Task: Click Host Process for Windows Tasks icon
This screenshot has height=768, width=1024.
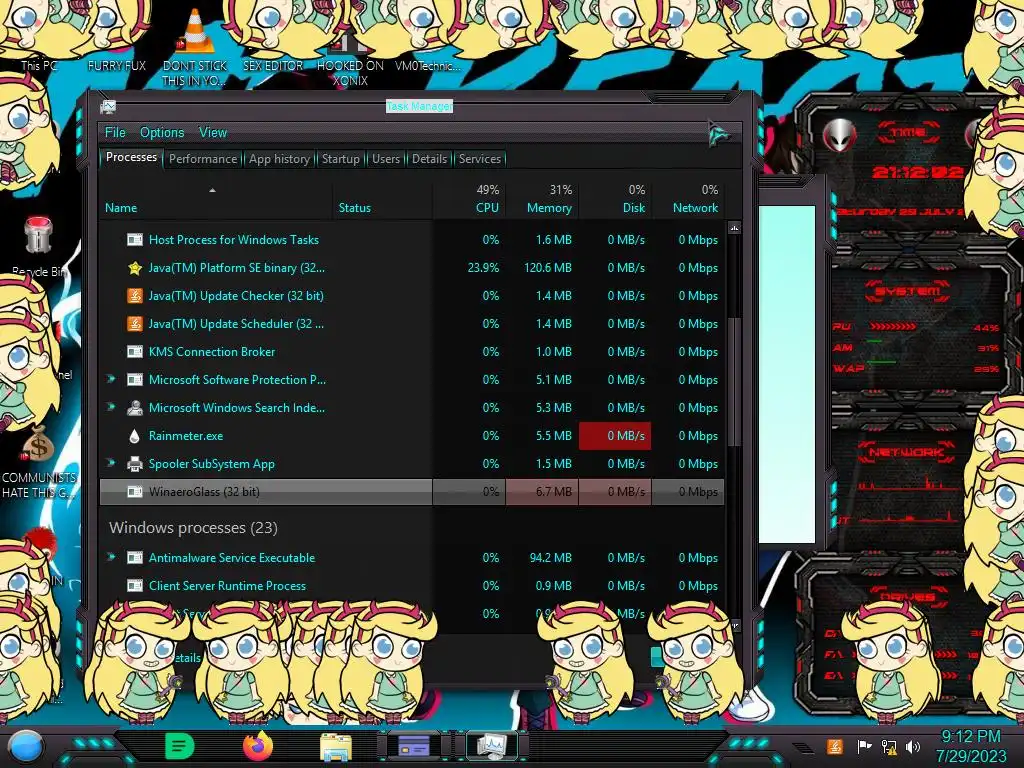Action: tap(135, 240)
